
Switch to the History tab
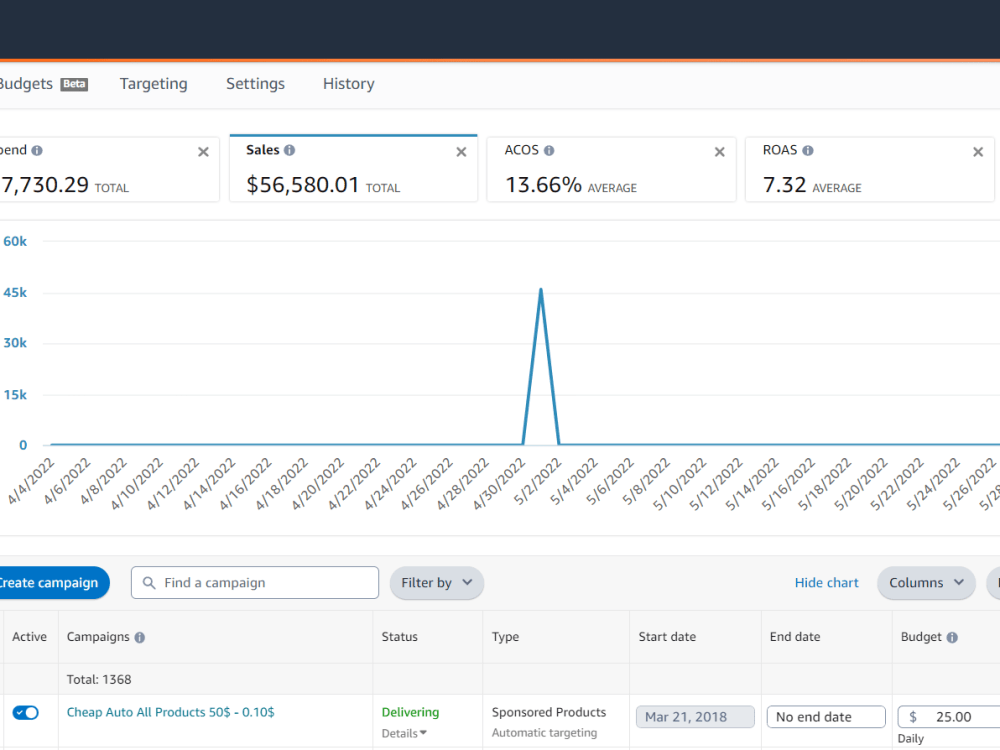(348, 84)
